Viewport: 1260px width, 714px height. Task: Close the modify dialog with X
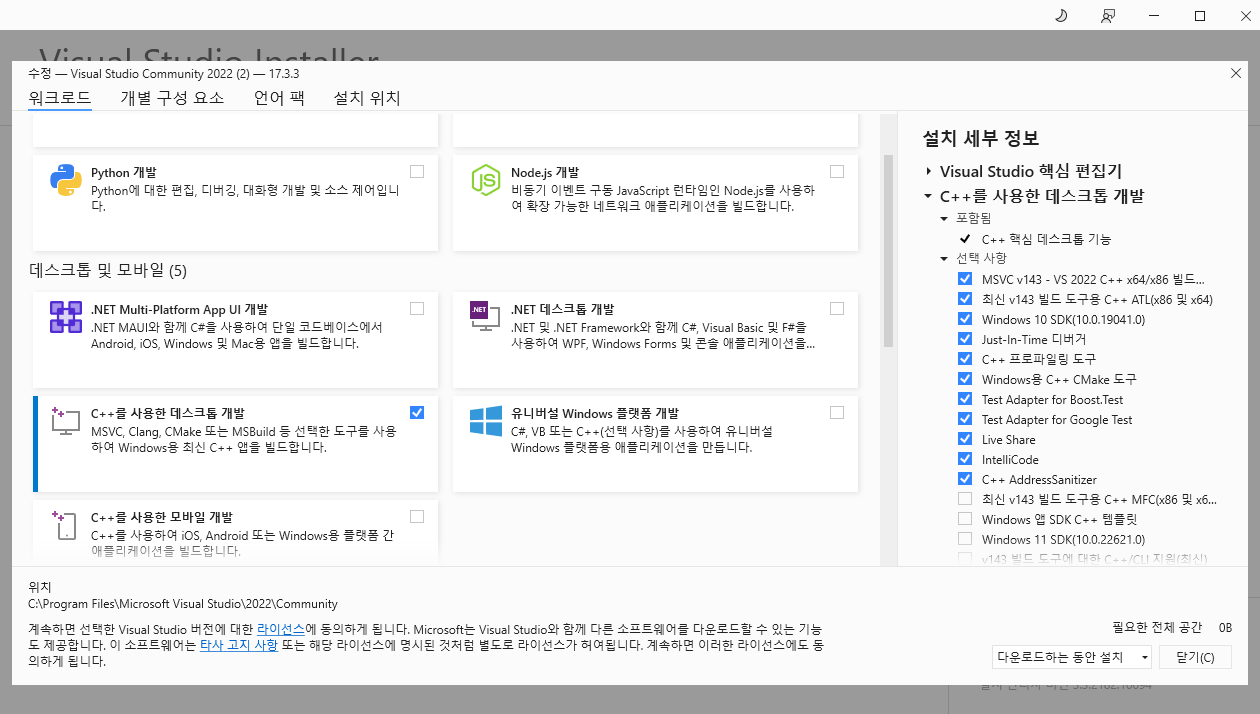(x=1236, y=73)
